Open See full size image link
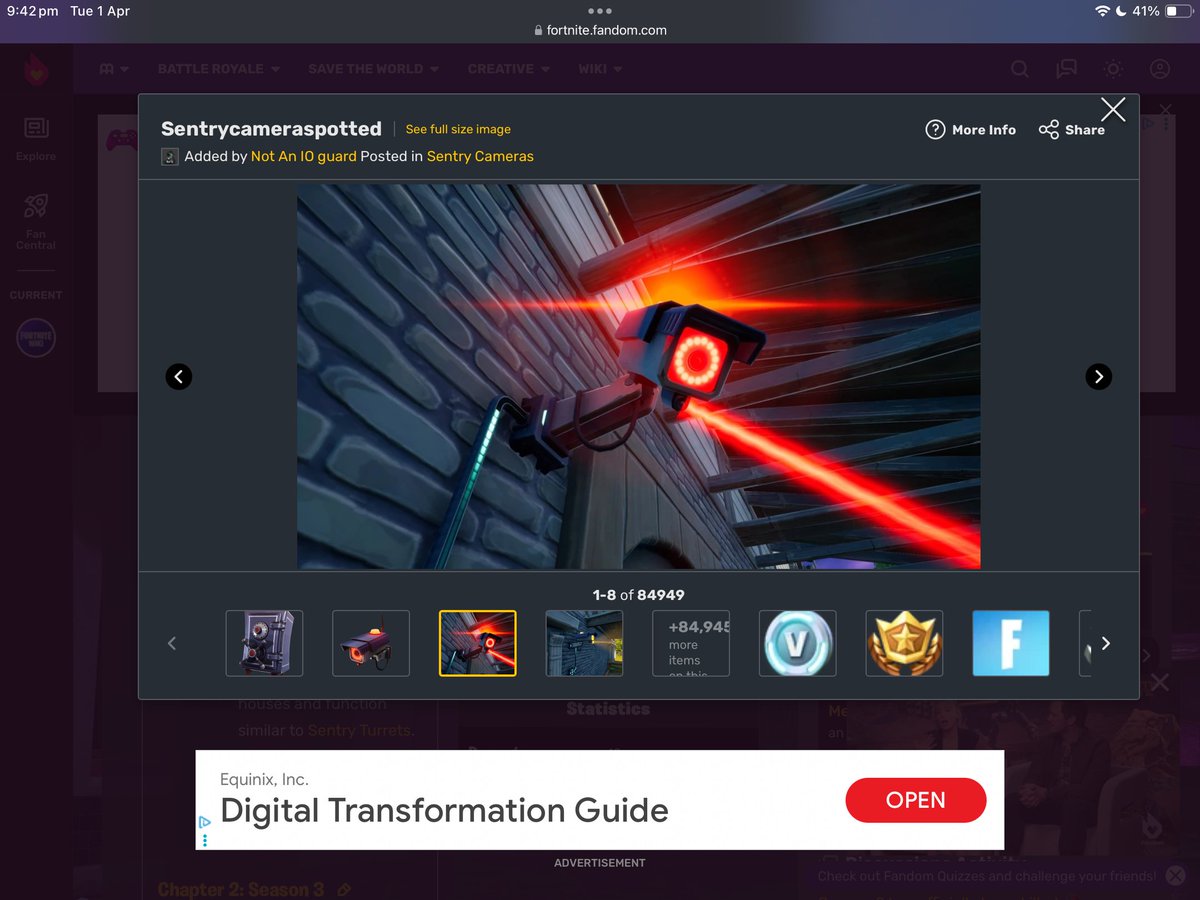The height and width of the screenshot is (900, 1200). click(458, 129)
